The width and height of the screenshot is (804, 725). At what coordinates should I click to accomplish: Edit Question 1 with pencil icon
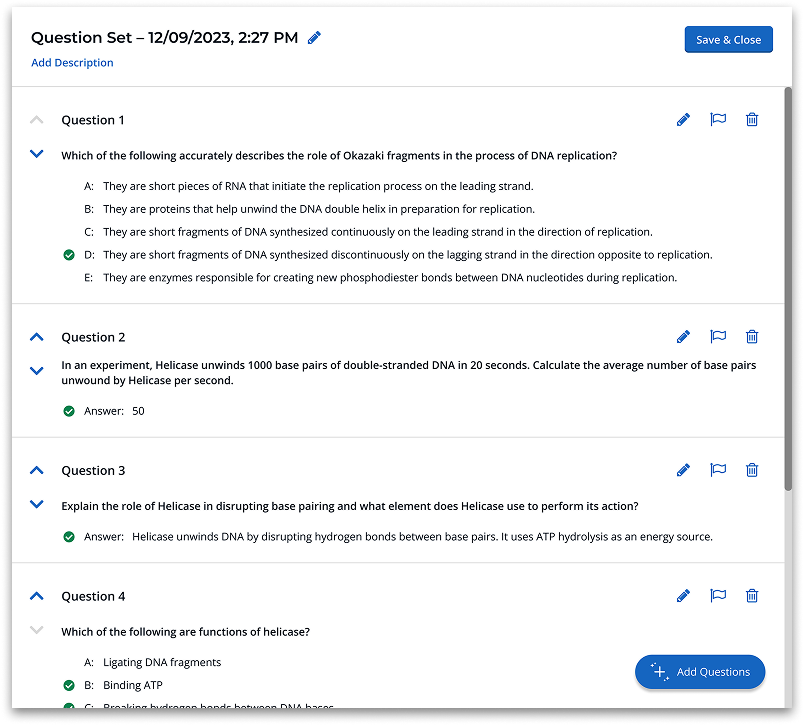pos(683,120)
